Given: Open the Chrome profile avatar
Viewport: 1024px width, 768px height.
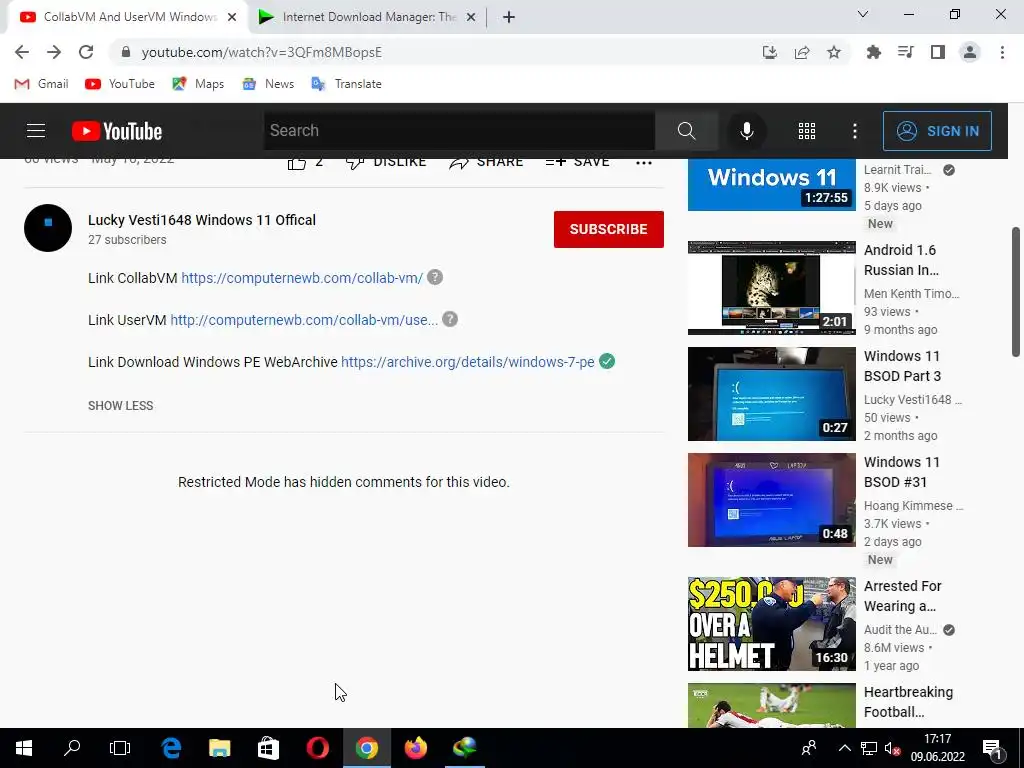Looking at the screenshot, I should coord(970,52).
